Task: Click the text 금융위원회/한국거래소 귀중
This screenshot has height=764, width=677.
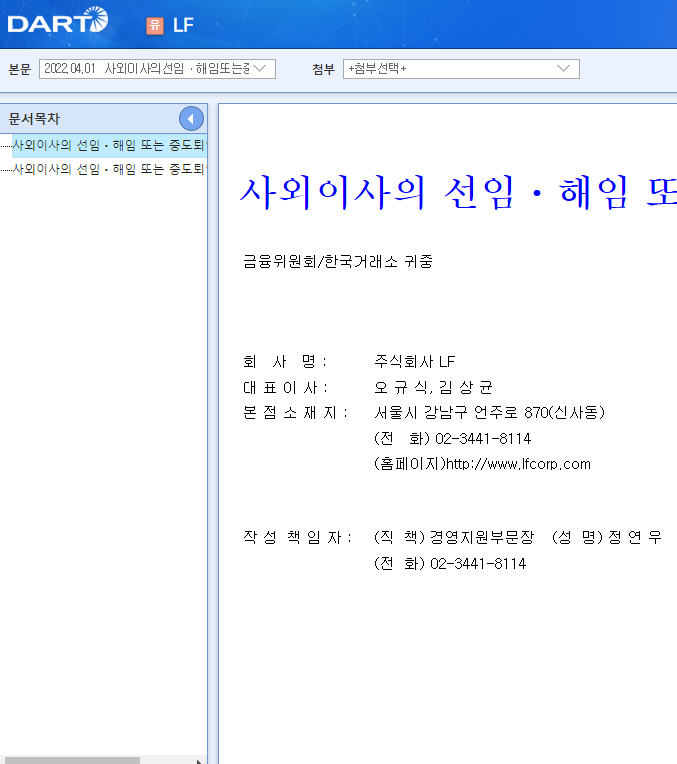Action: point(338,262)
